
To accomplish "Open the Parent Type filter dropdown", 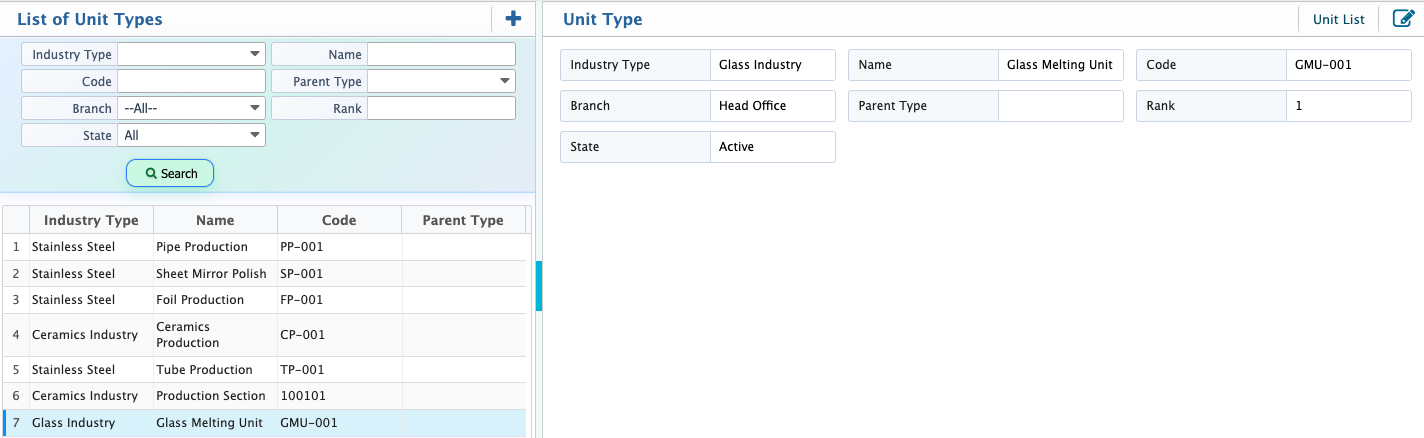I will point(441,81).
